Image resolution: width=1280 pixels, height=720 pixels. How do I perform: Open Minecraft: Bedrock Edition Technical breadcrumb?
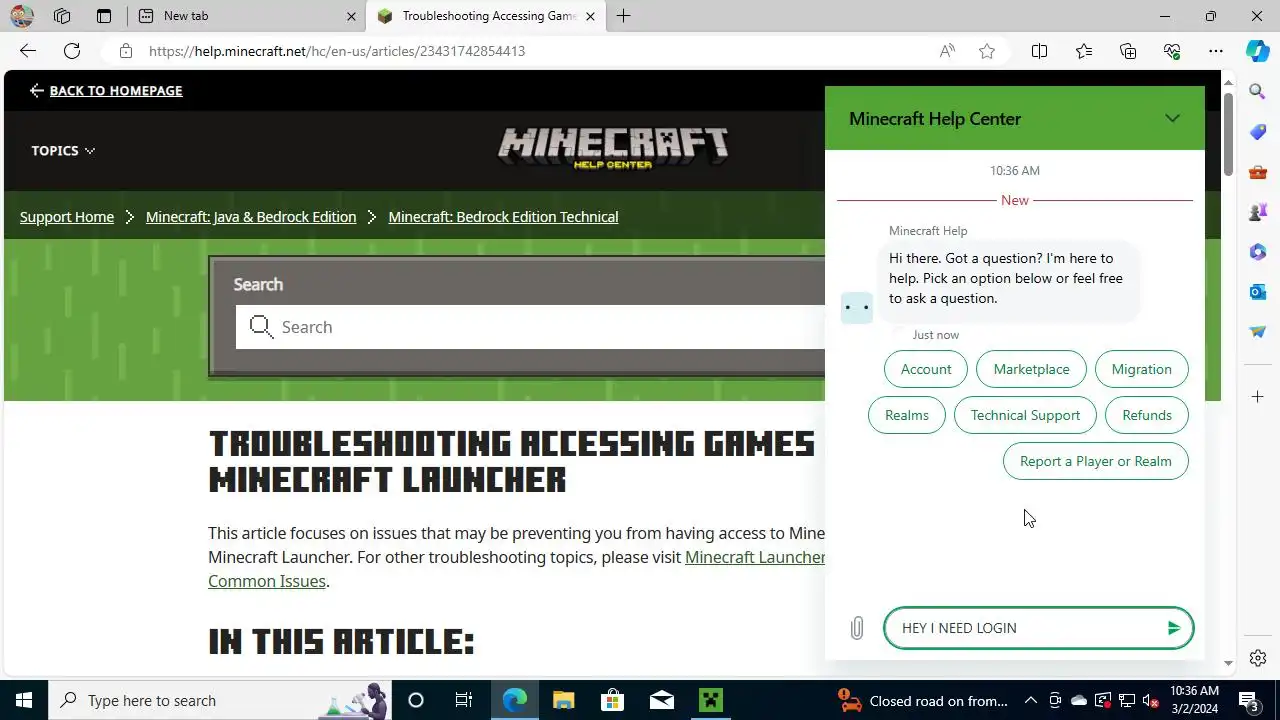coord(503,217)
